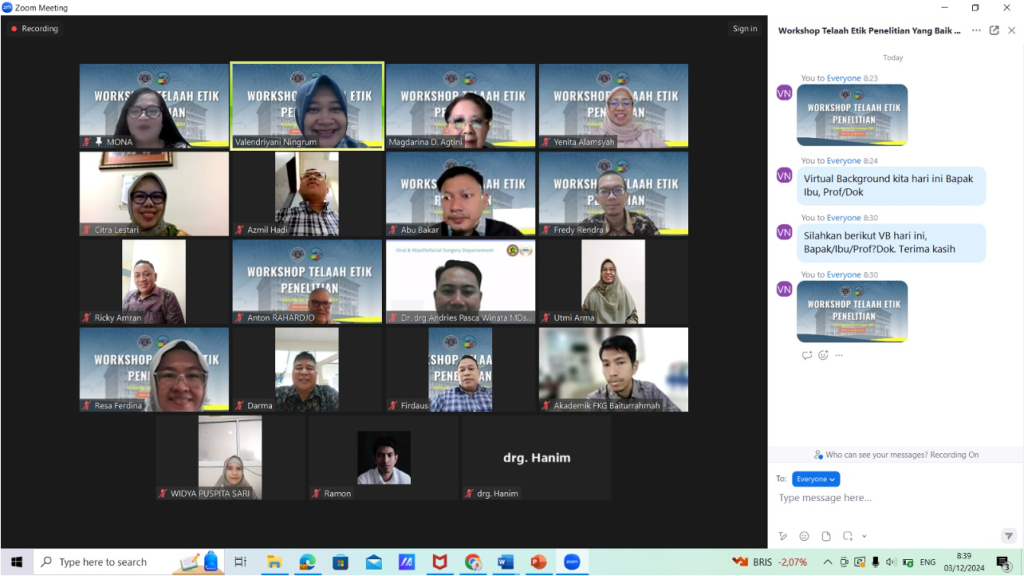
Task: Open the Everyone recipient dropdown
Action: (x=816, y=479)
